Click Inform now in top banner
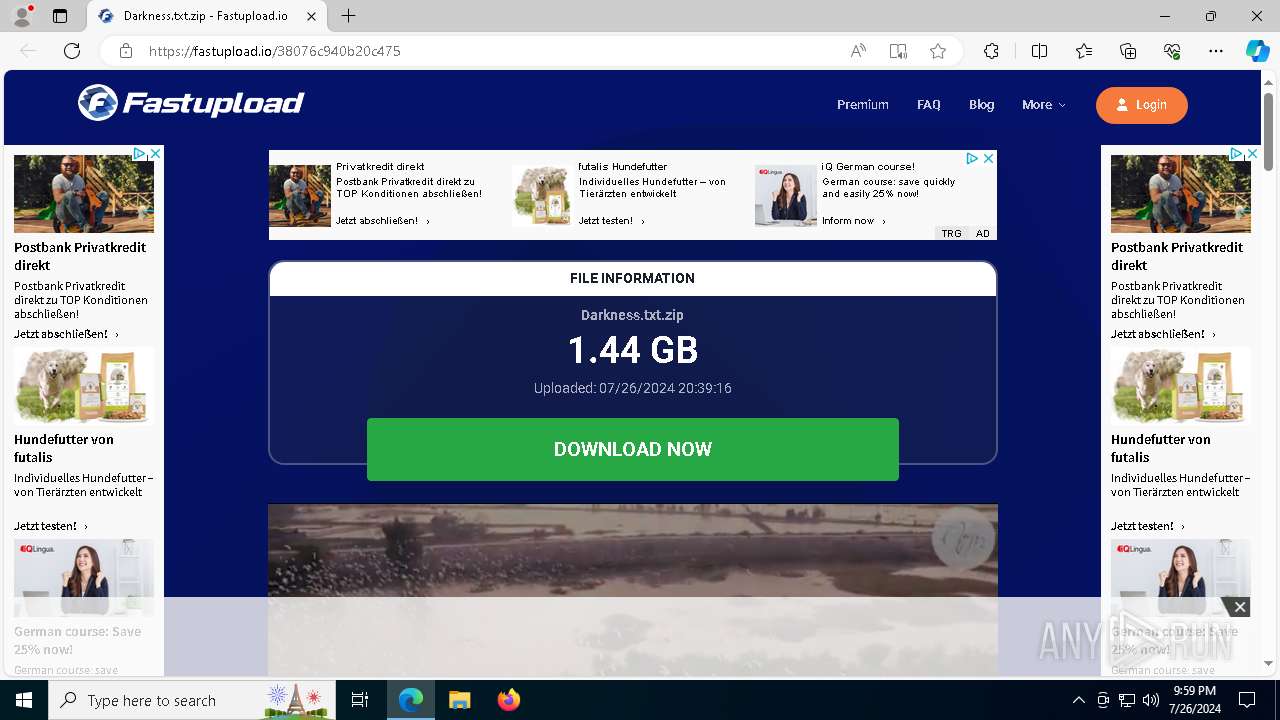 (853, 221)
